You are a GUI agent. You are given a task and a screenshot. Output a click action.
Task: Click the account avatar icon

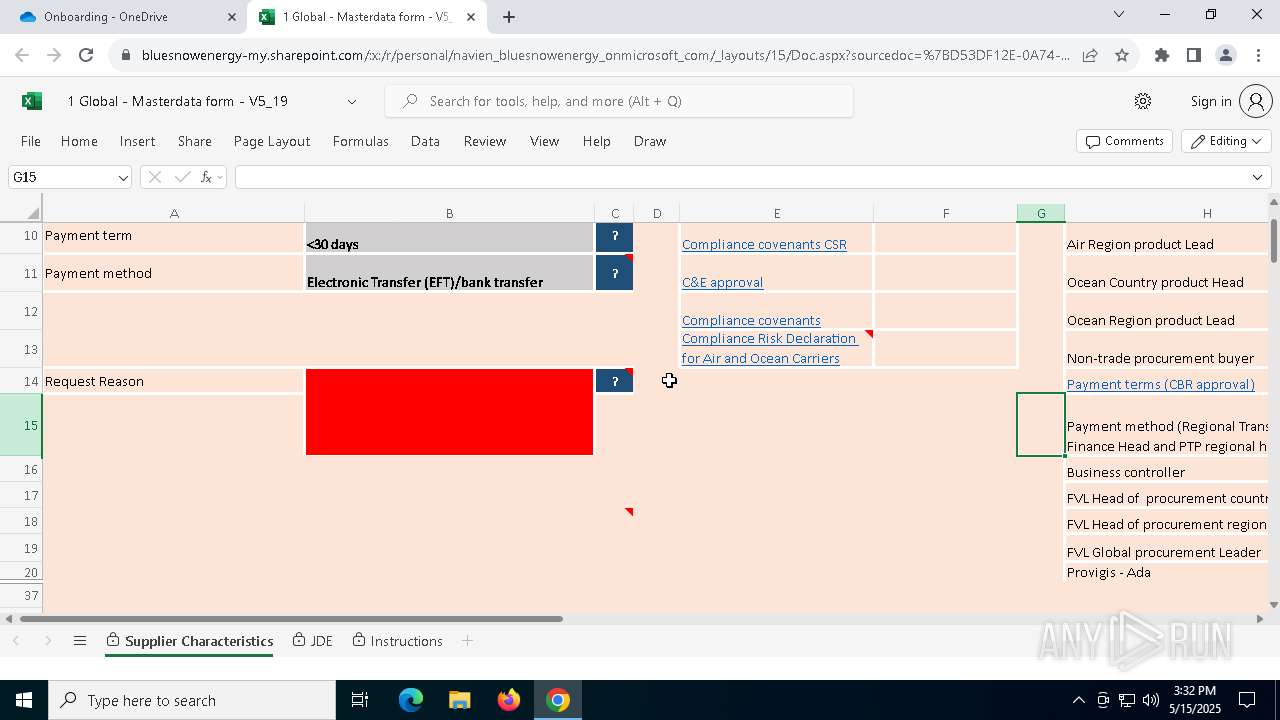pos(1255,101)
